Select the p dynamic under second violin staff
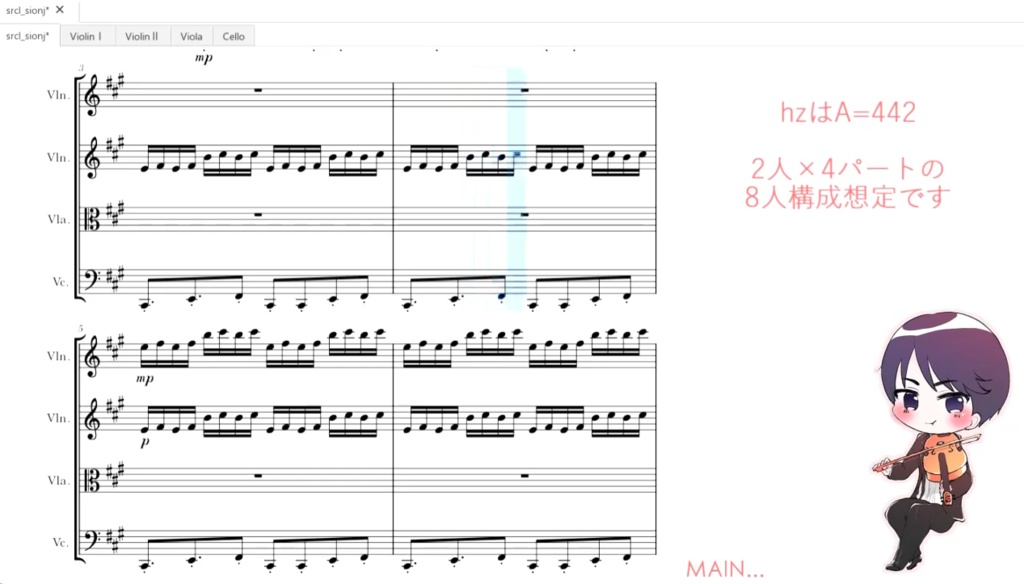This screenshot has height=584, width=1024. click(145, 442)
